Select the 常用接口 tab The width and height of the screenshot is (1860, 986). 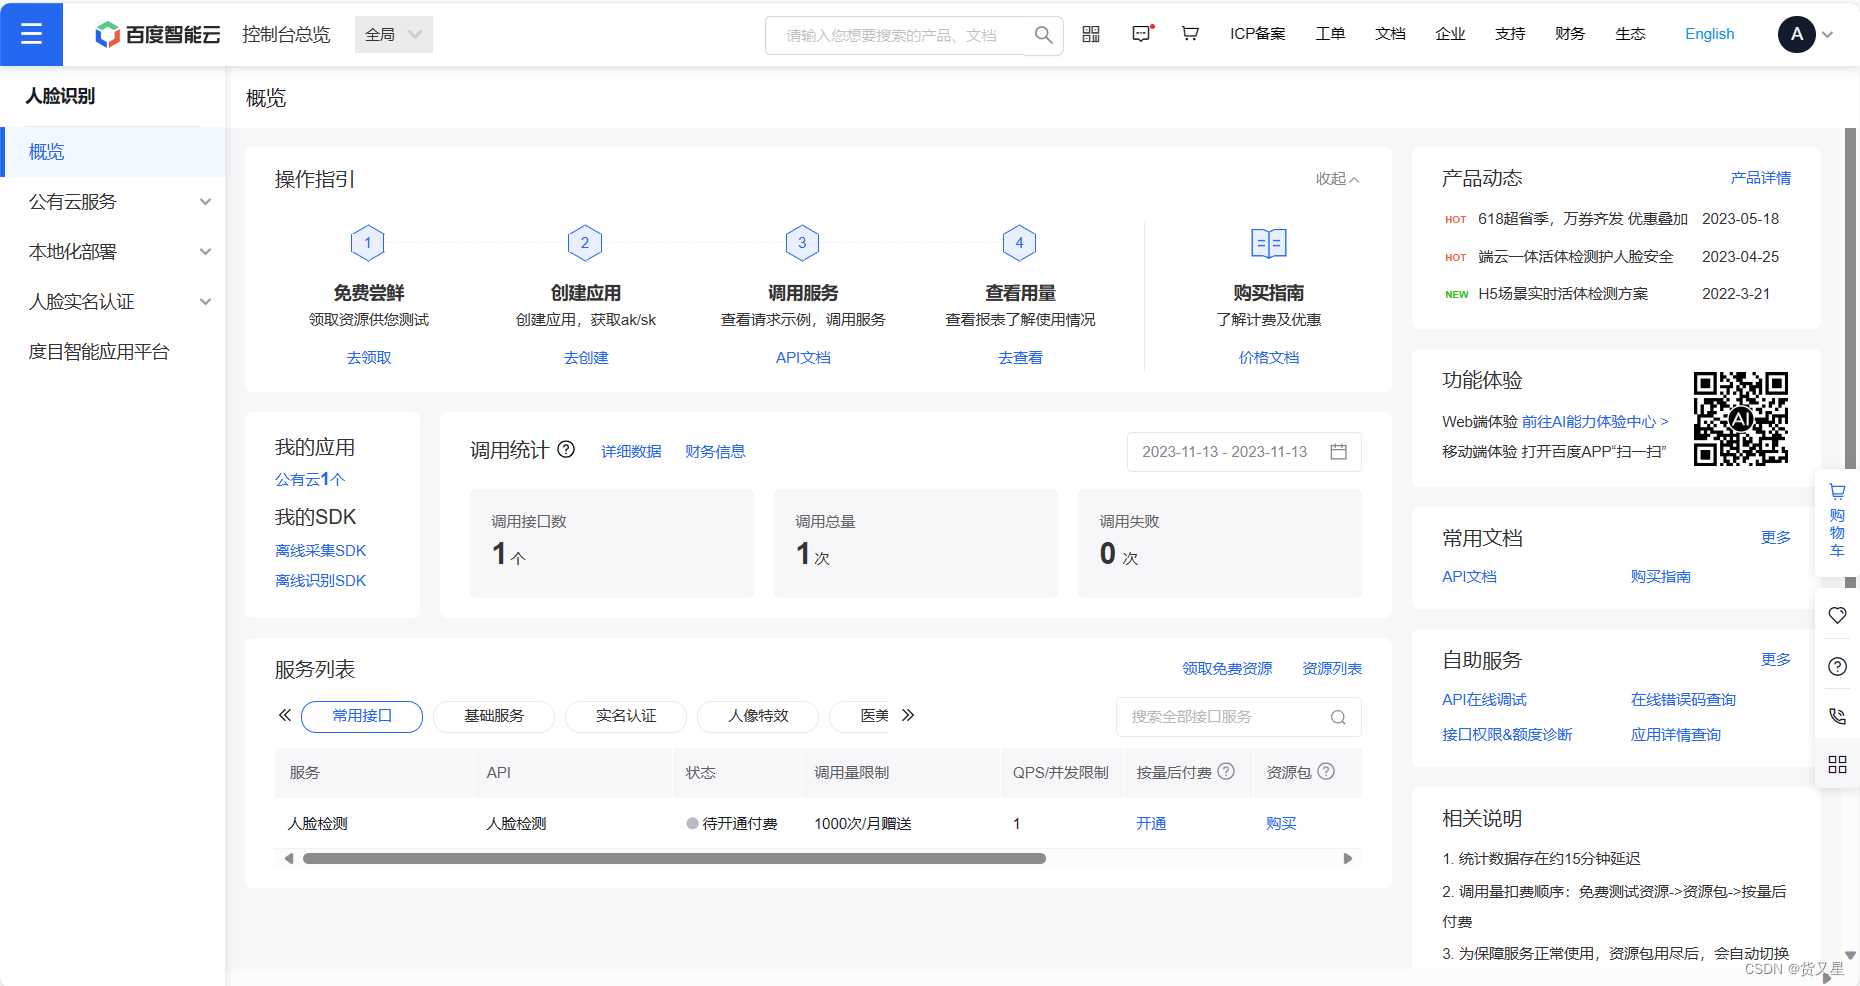[362, 716]
